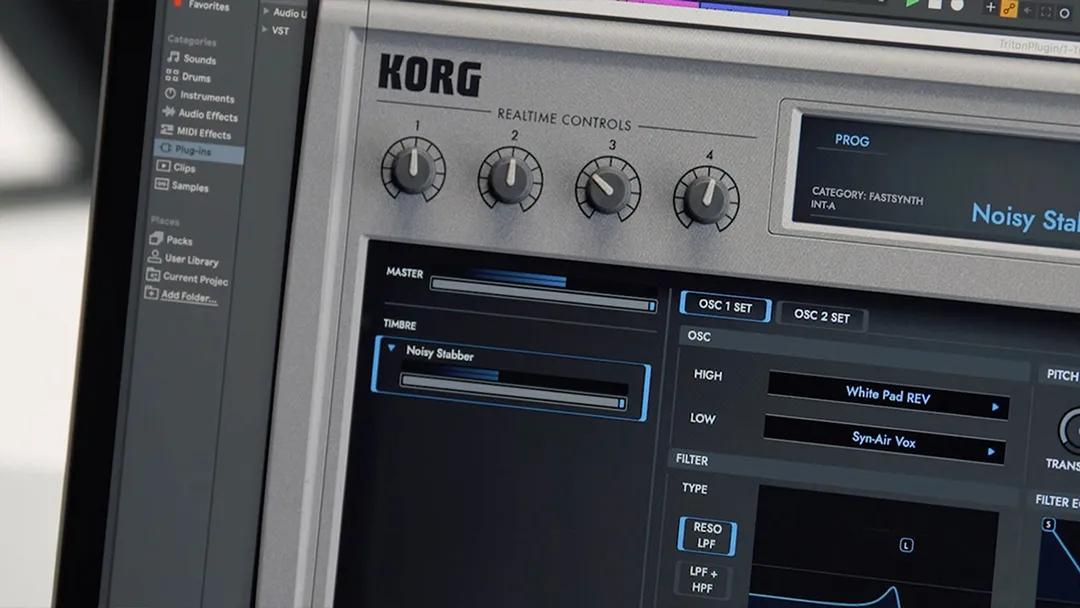The image size is (1080, 608).
Task: Select the Favorites collection
Action: point(201,6)
